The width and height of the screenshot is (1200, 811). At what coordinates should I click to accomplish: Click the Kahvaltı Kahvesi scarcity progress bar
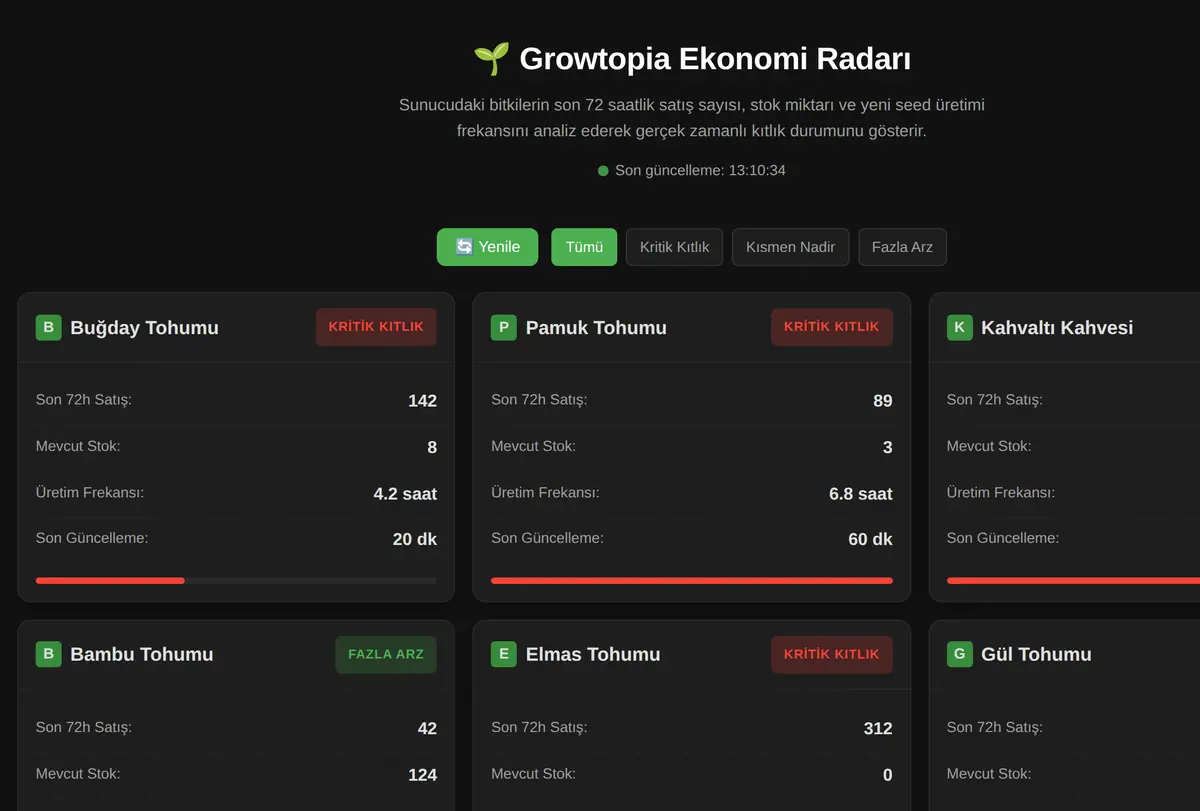(x=1073, y=580)
